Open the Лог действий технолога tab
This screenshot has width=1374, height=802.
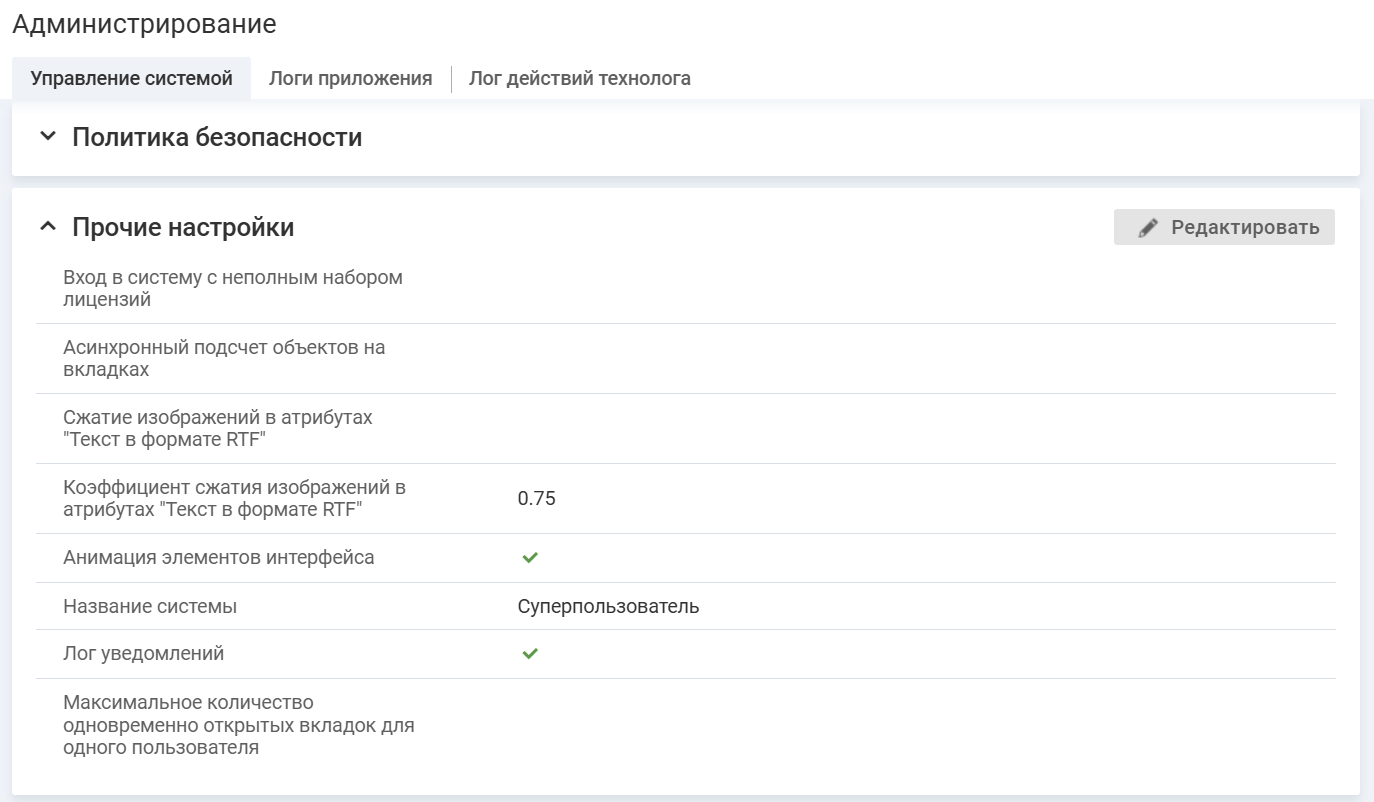[579, 78]
